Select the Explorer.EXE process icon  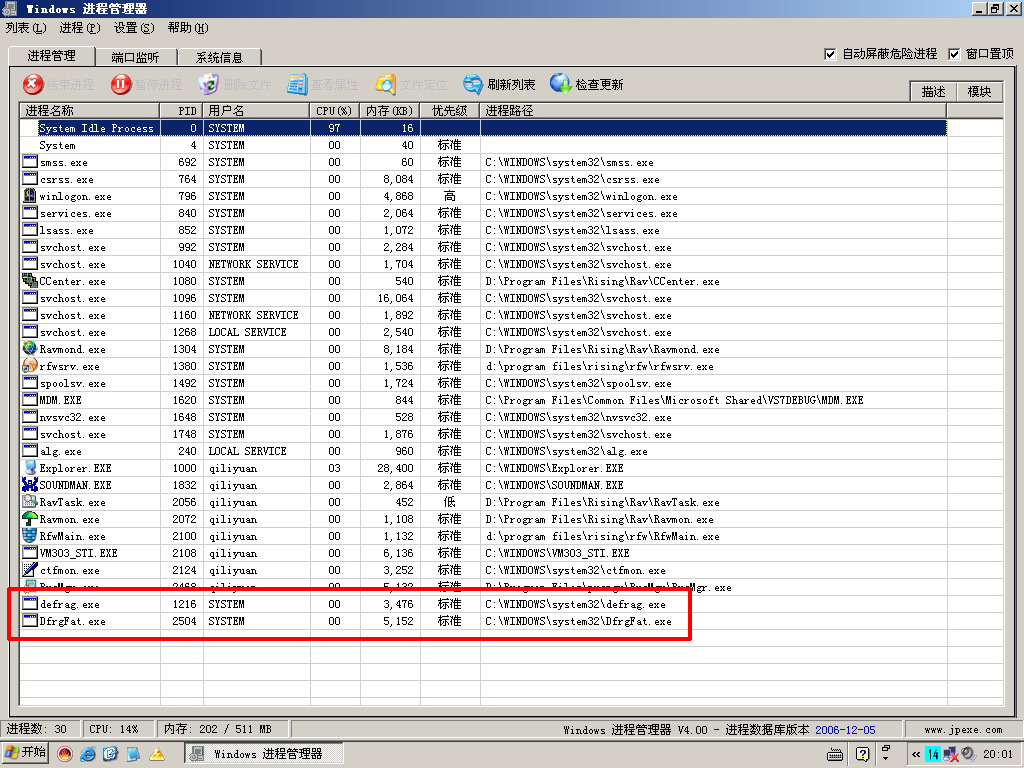[30, 467]
